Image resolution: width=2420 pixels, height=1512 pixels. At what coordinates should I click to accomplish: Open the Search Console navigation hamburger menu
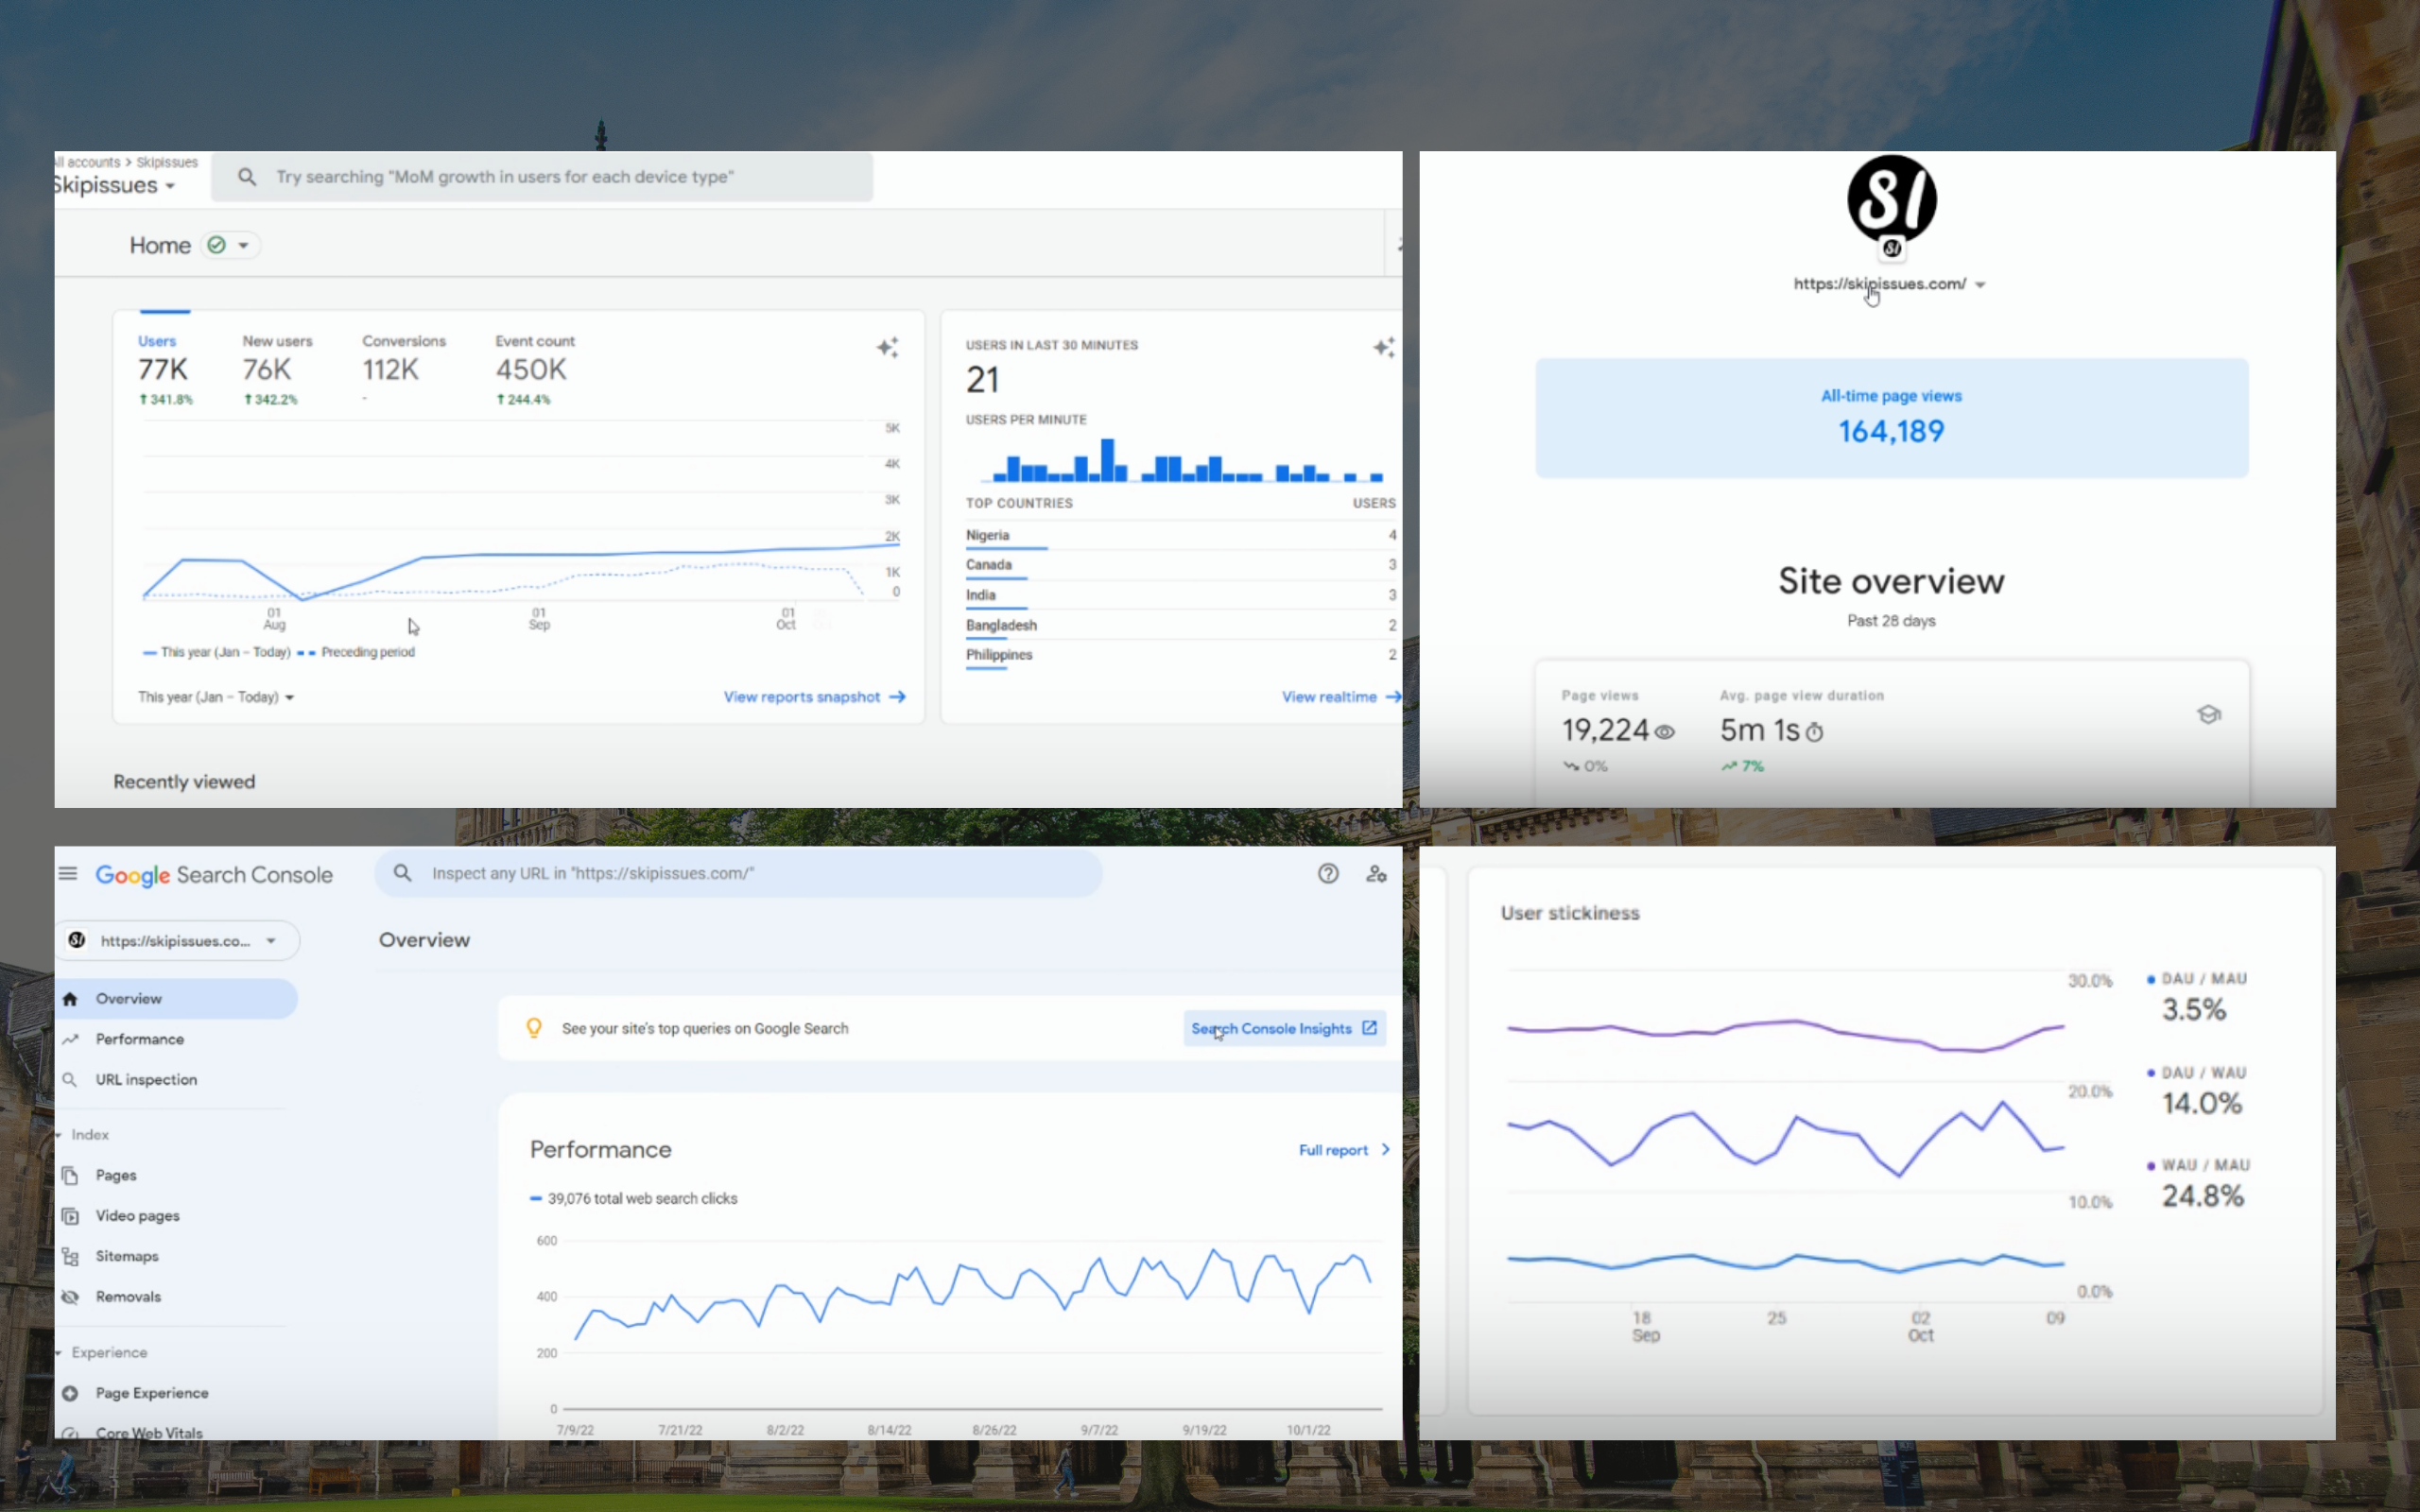[x=68, y=872]
